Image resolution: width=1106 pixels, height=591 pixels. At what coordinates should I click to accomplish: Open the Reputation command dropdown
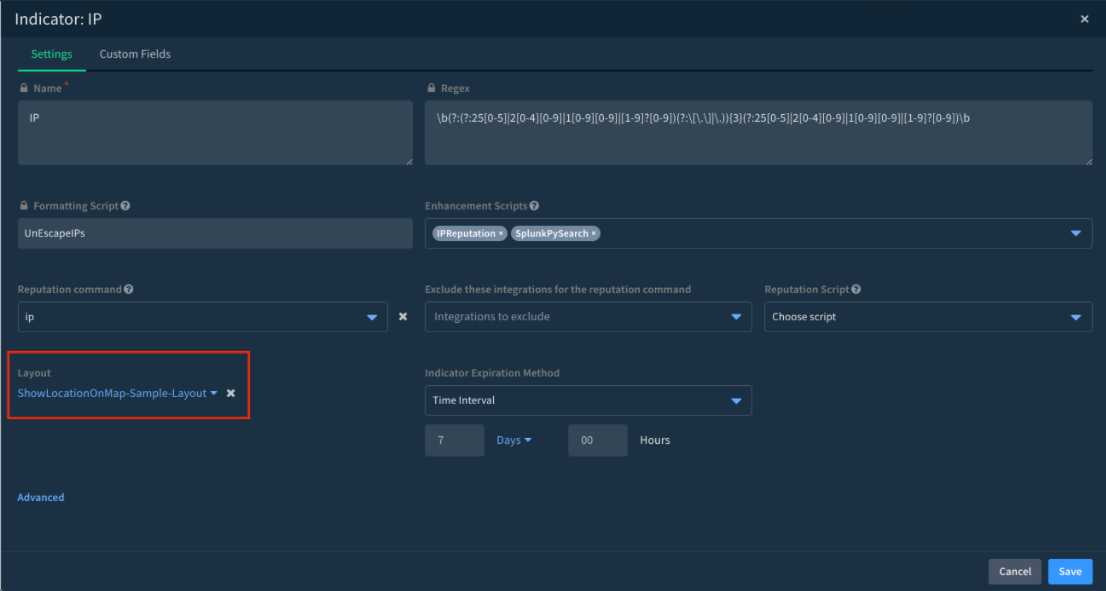click(371, 317)
